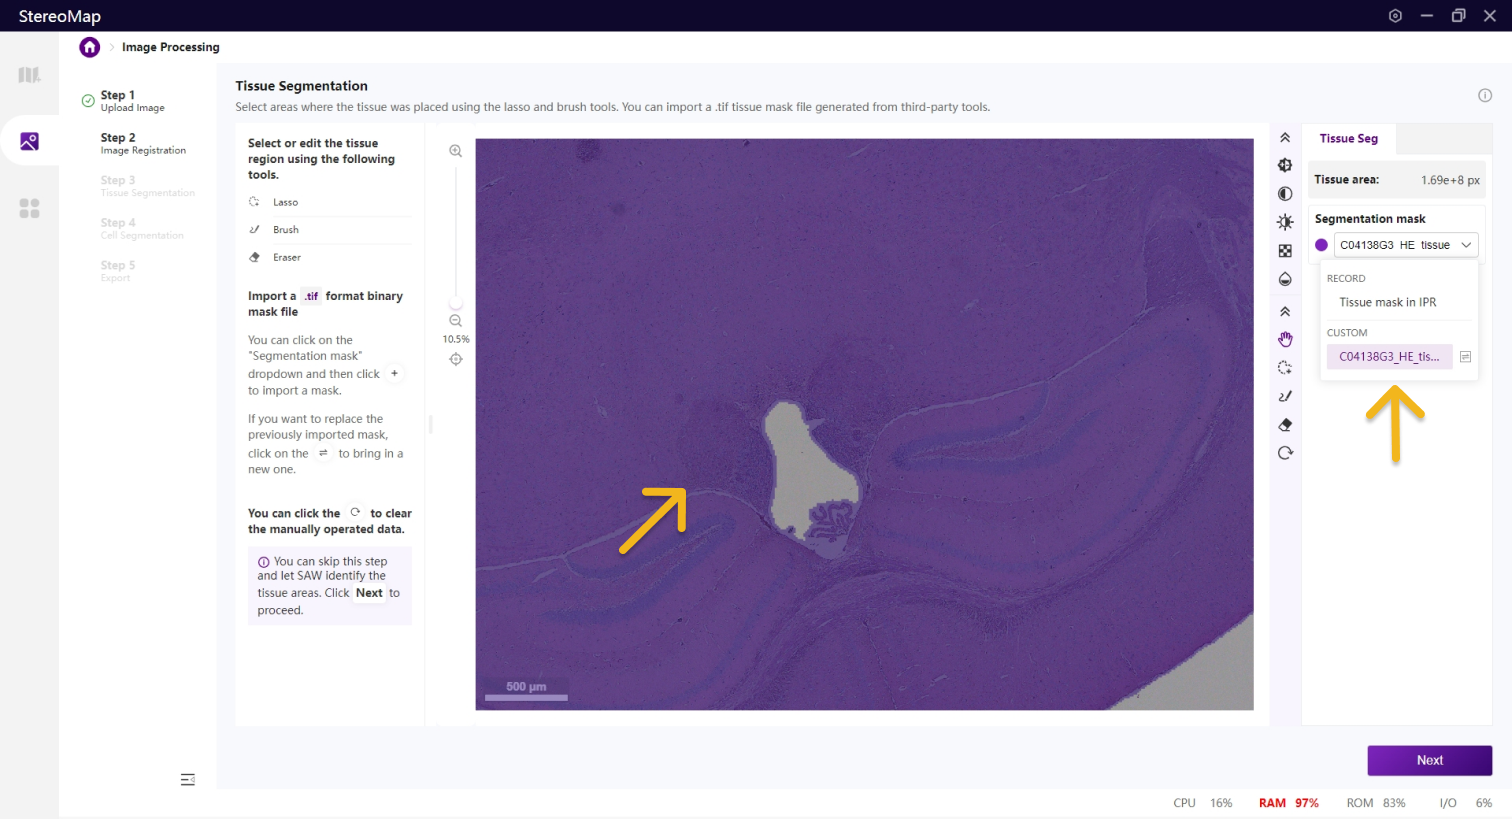Collapse the image adjustment tools group
Image resolution: width=1512 pixels, height=819 pixels.
click(1285, 138)
